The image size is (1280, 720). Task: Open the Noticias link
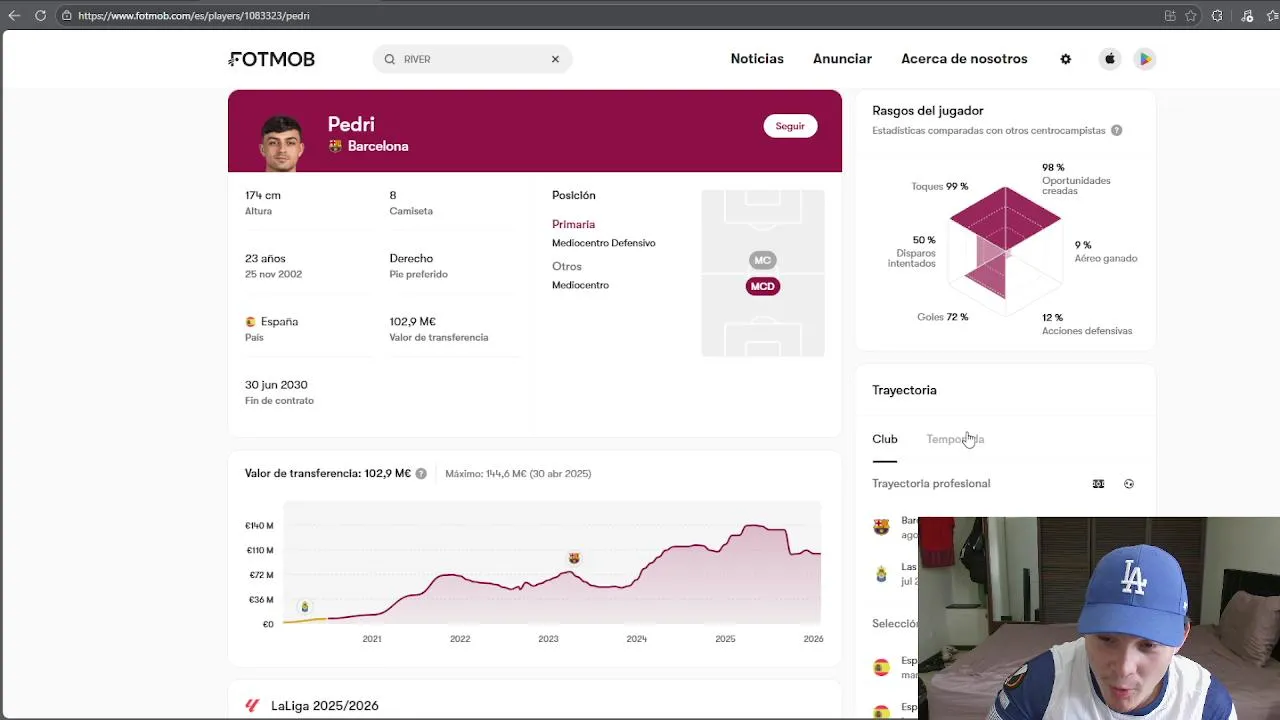[757, 59]
